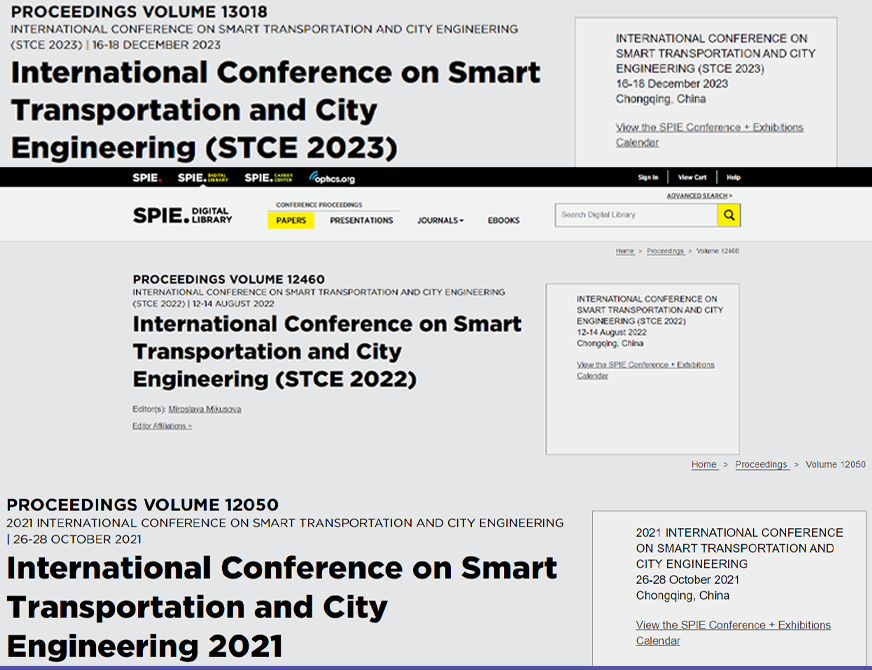Click Home breadcrumb beside Volume 12050

[x=704, y=464]
